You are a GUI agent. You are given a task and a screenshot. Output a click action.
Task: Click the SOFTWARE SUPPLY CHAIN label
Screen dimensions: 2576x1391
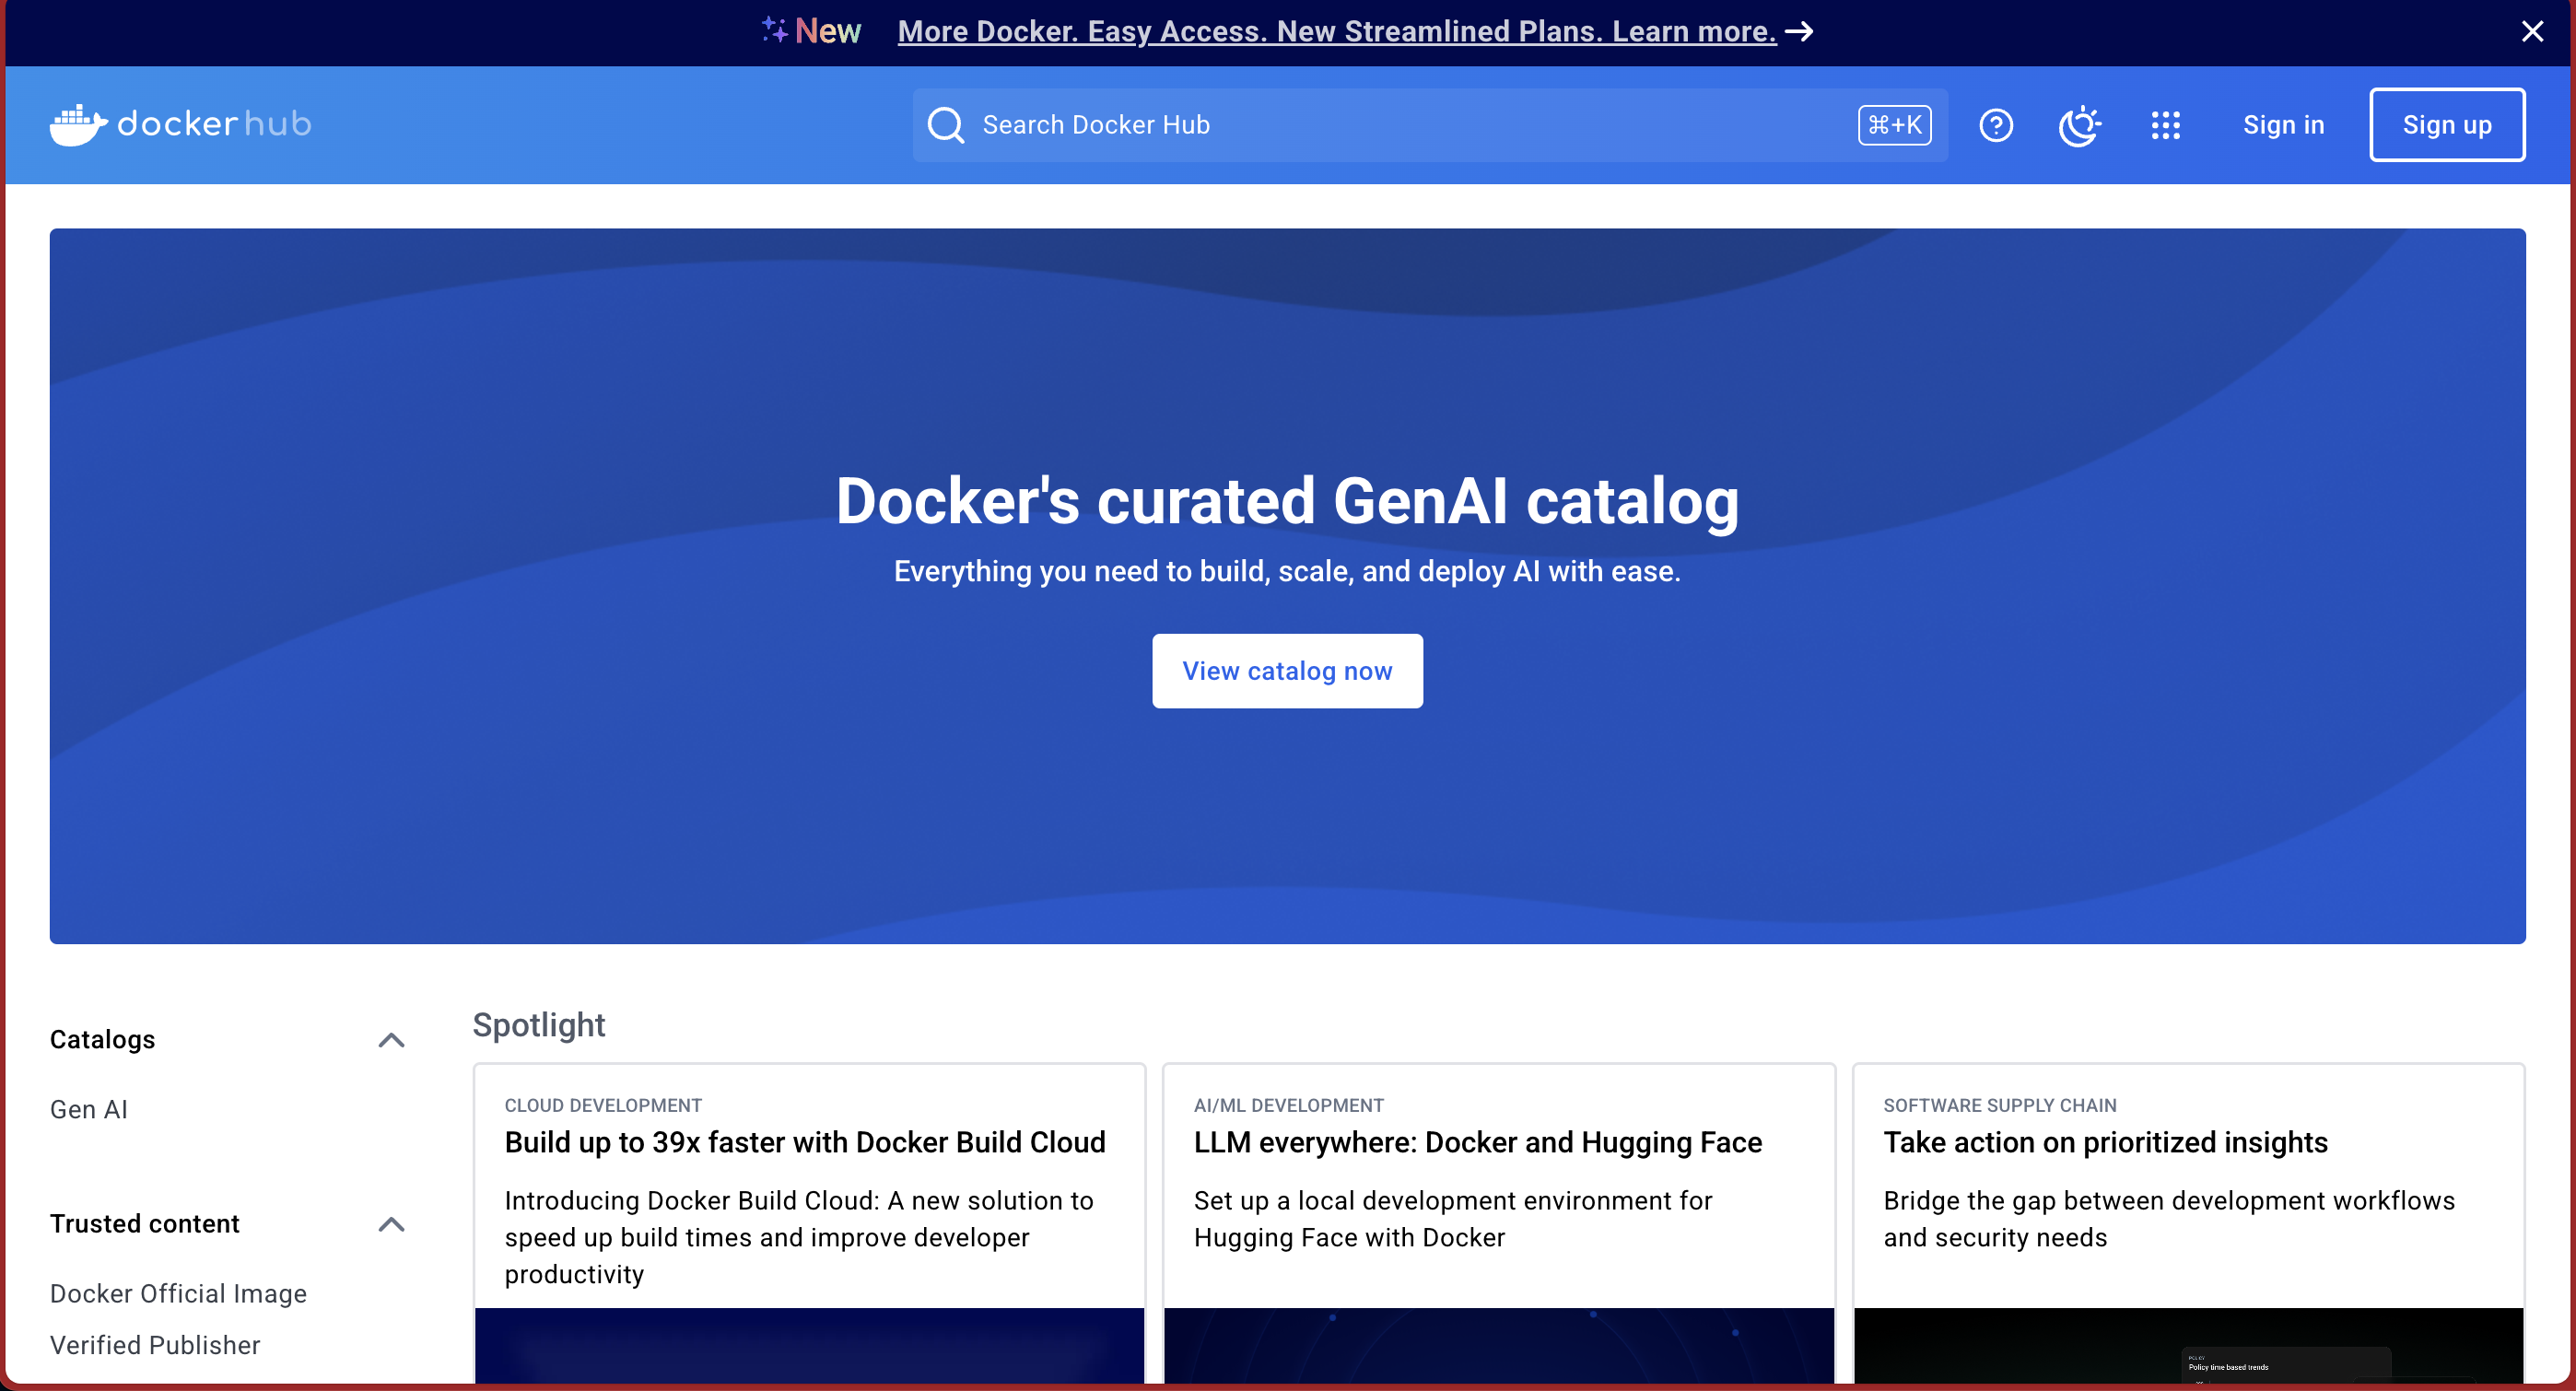click(2000, 1105)
